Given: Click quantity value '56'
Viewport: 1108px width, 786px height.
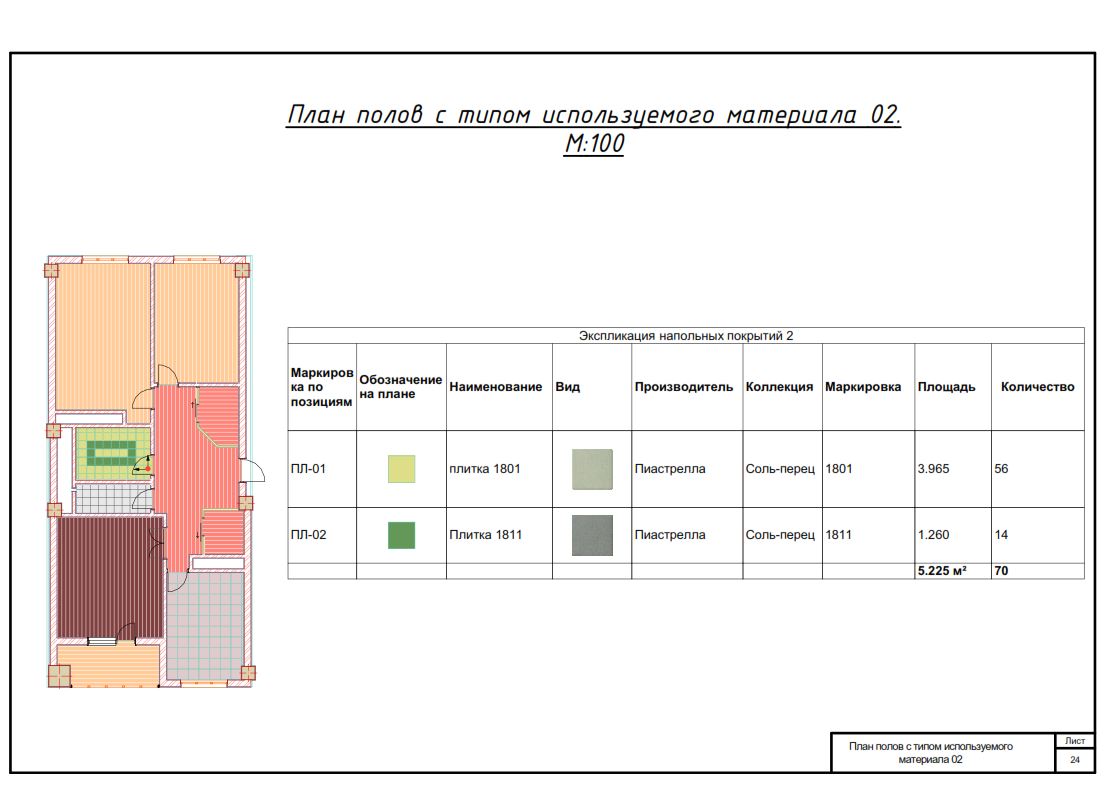Looking at the screenshot, I should [x=1001, y=469].
